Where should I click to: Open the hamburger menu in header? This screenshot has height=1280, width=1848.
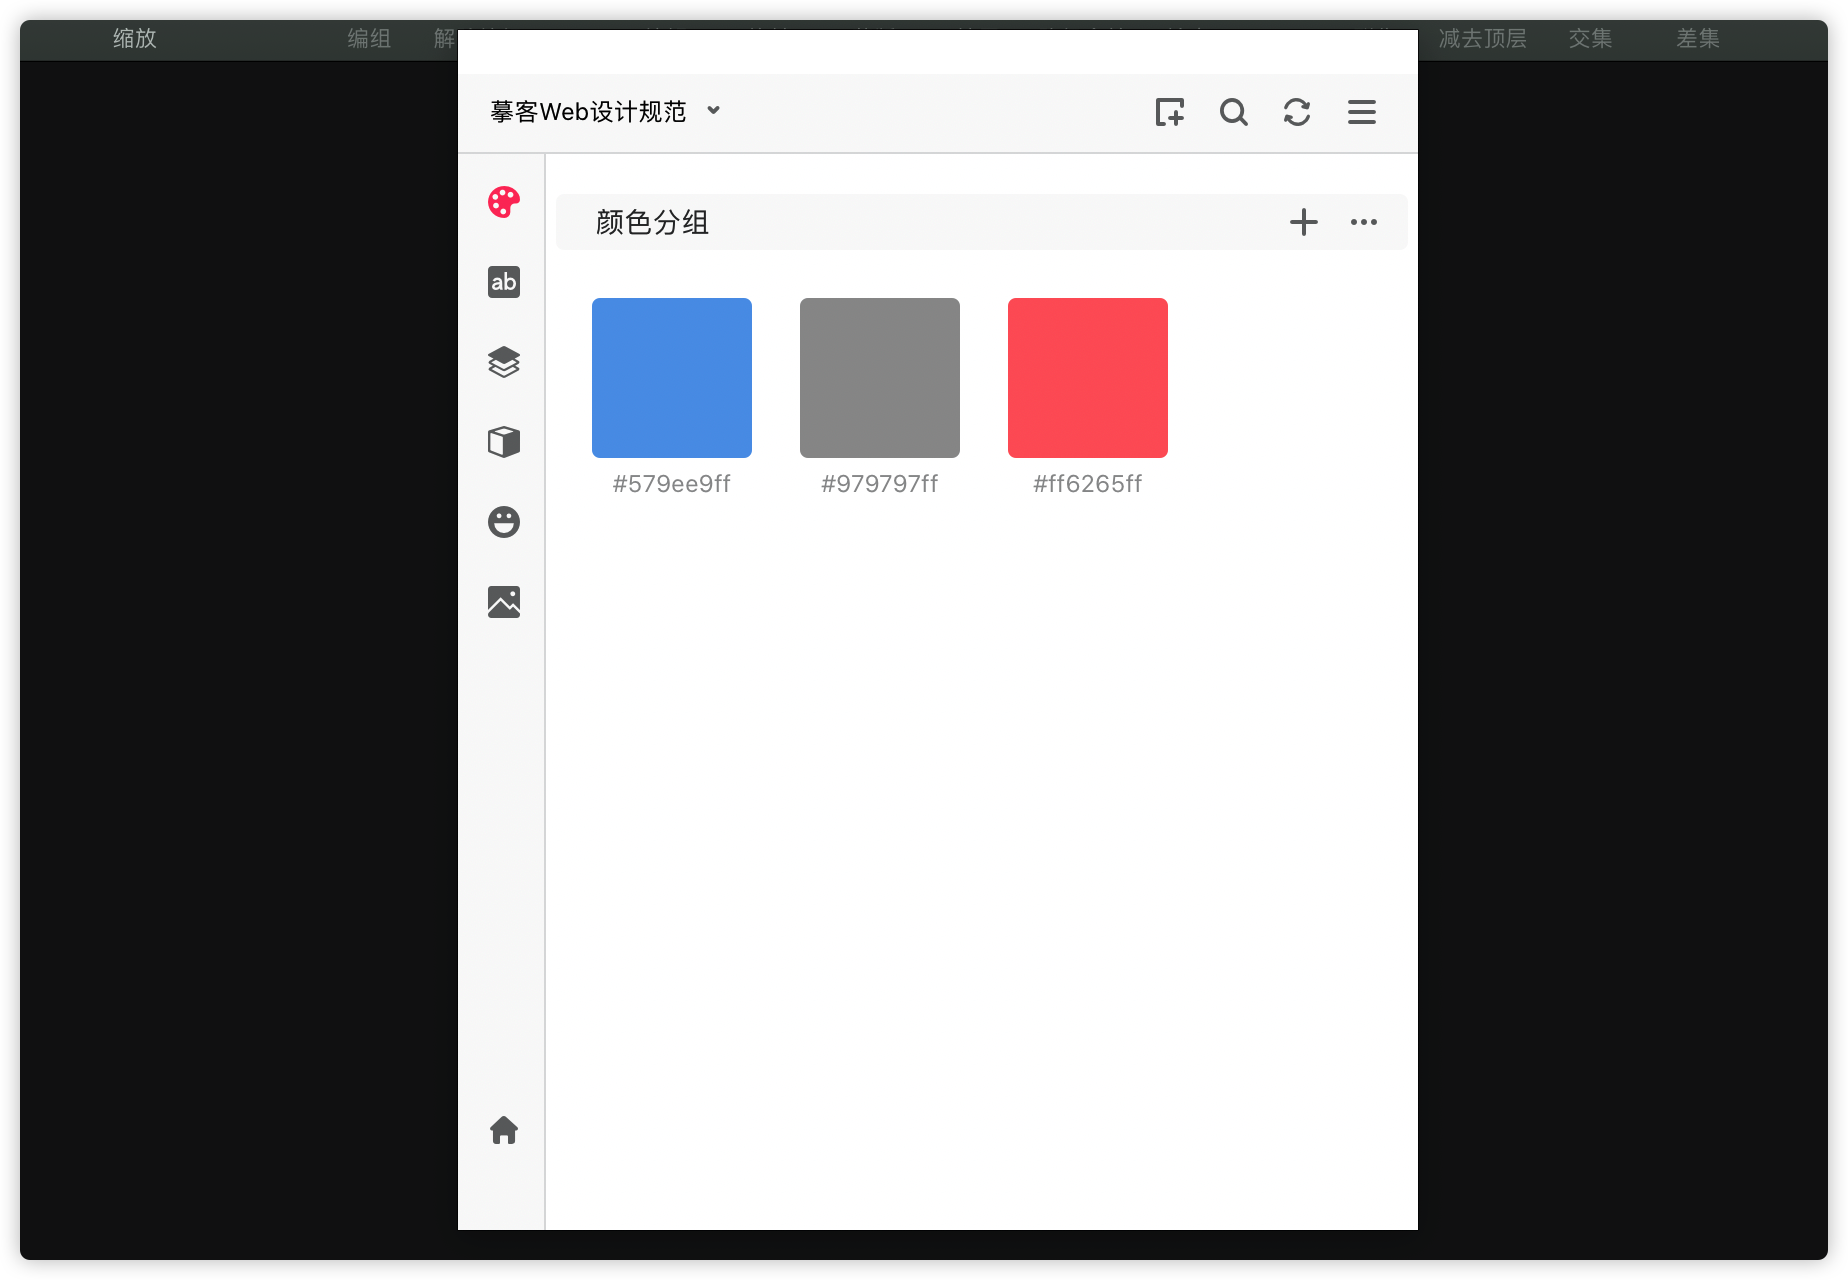[x=1361, y=112]
